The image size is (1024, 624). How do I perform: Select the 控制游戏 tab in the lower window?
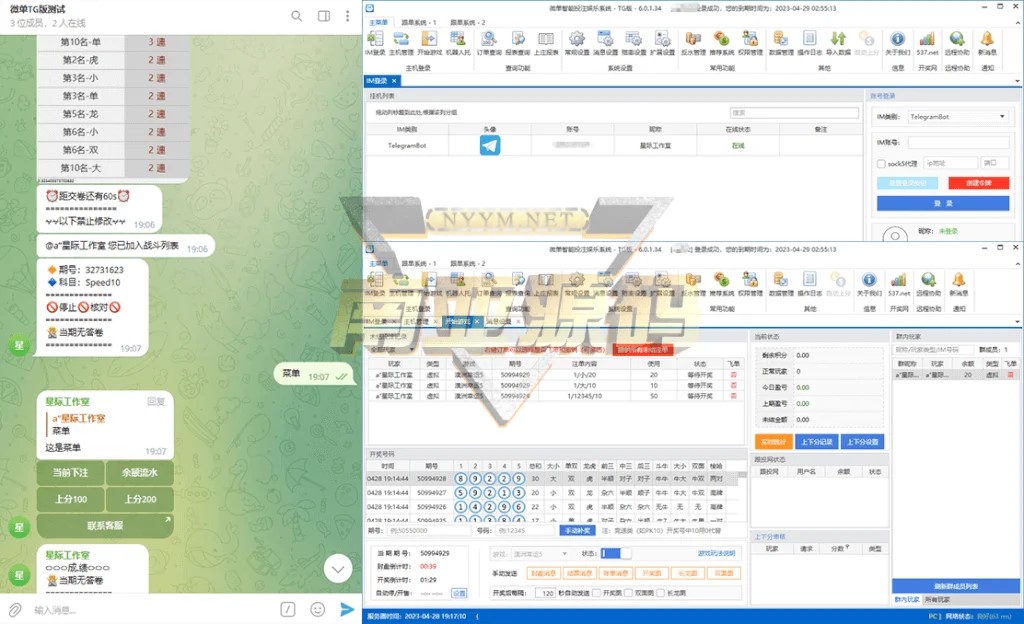point(457,322)
